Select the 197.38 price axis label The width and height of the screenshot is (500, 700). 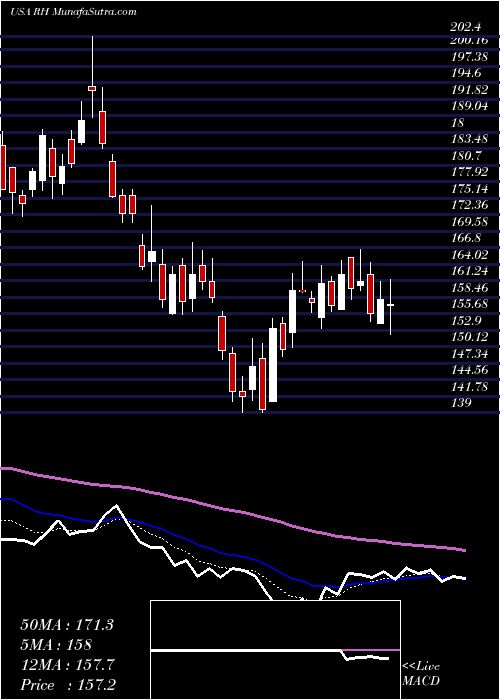[x=468, y=56]
